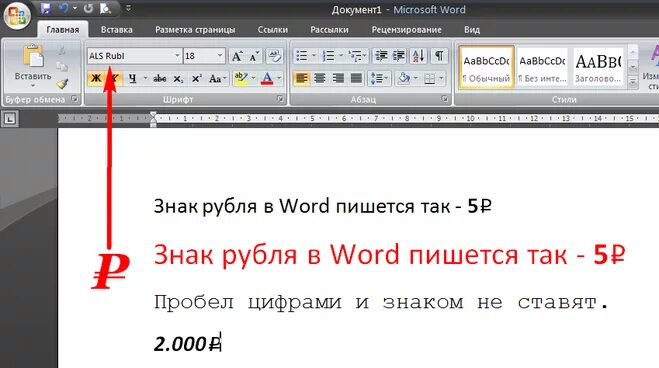Expand the full styles gallery
The height and width of the screenshot is (368, 659).
click(x=633, y=82)
